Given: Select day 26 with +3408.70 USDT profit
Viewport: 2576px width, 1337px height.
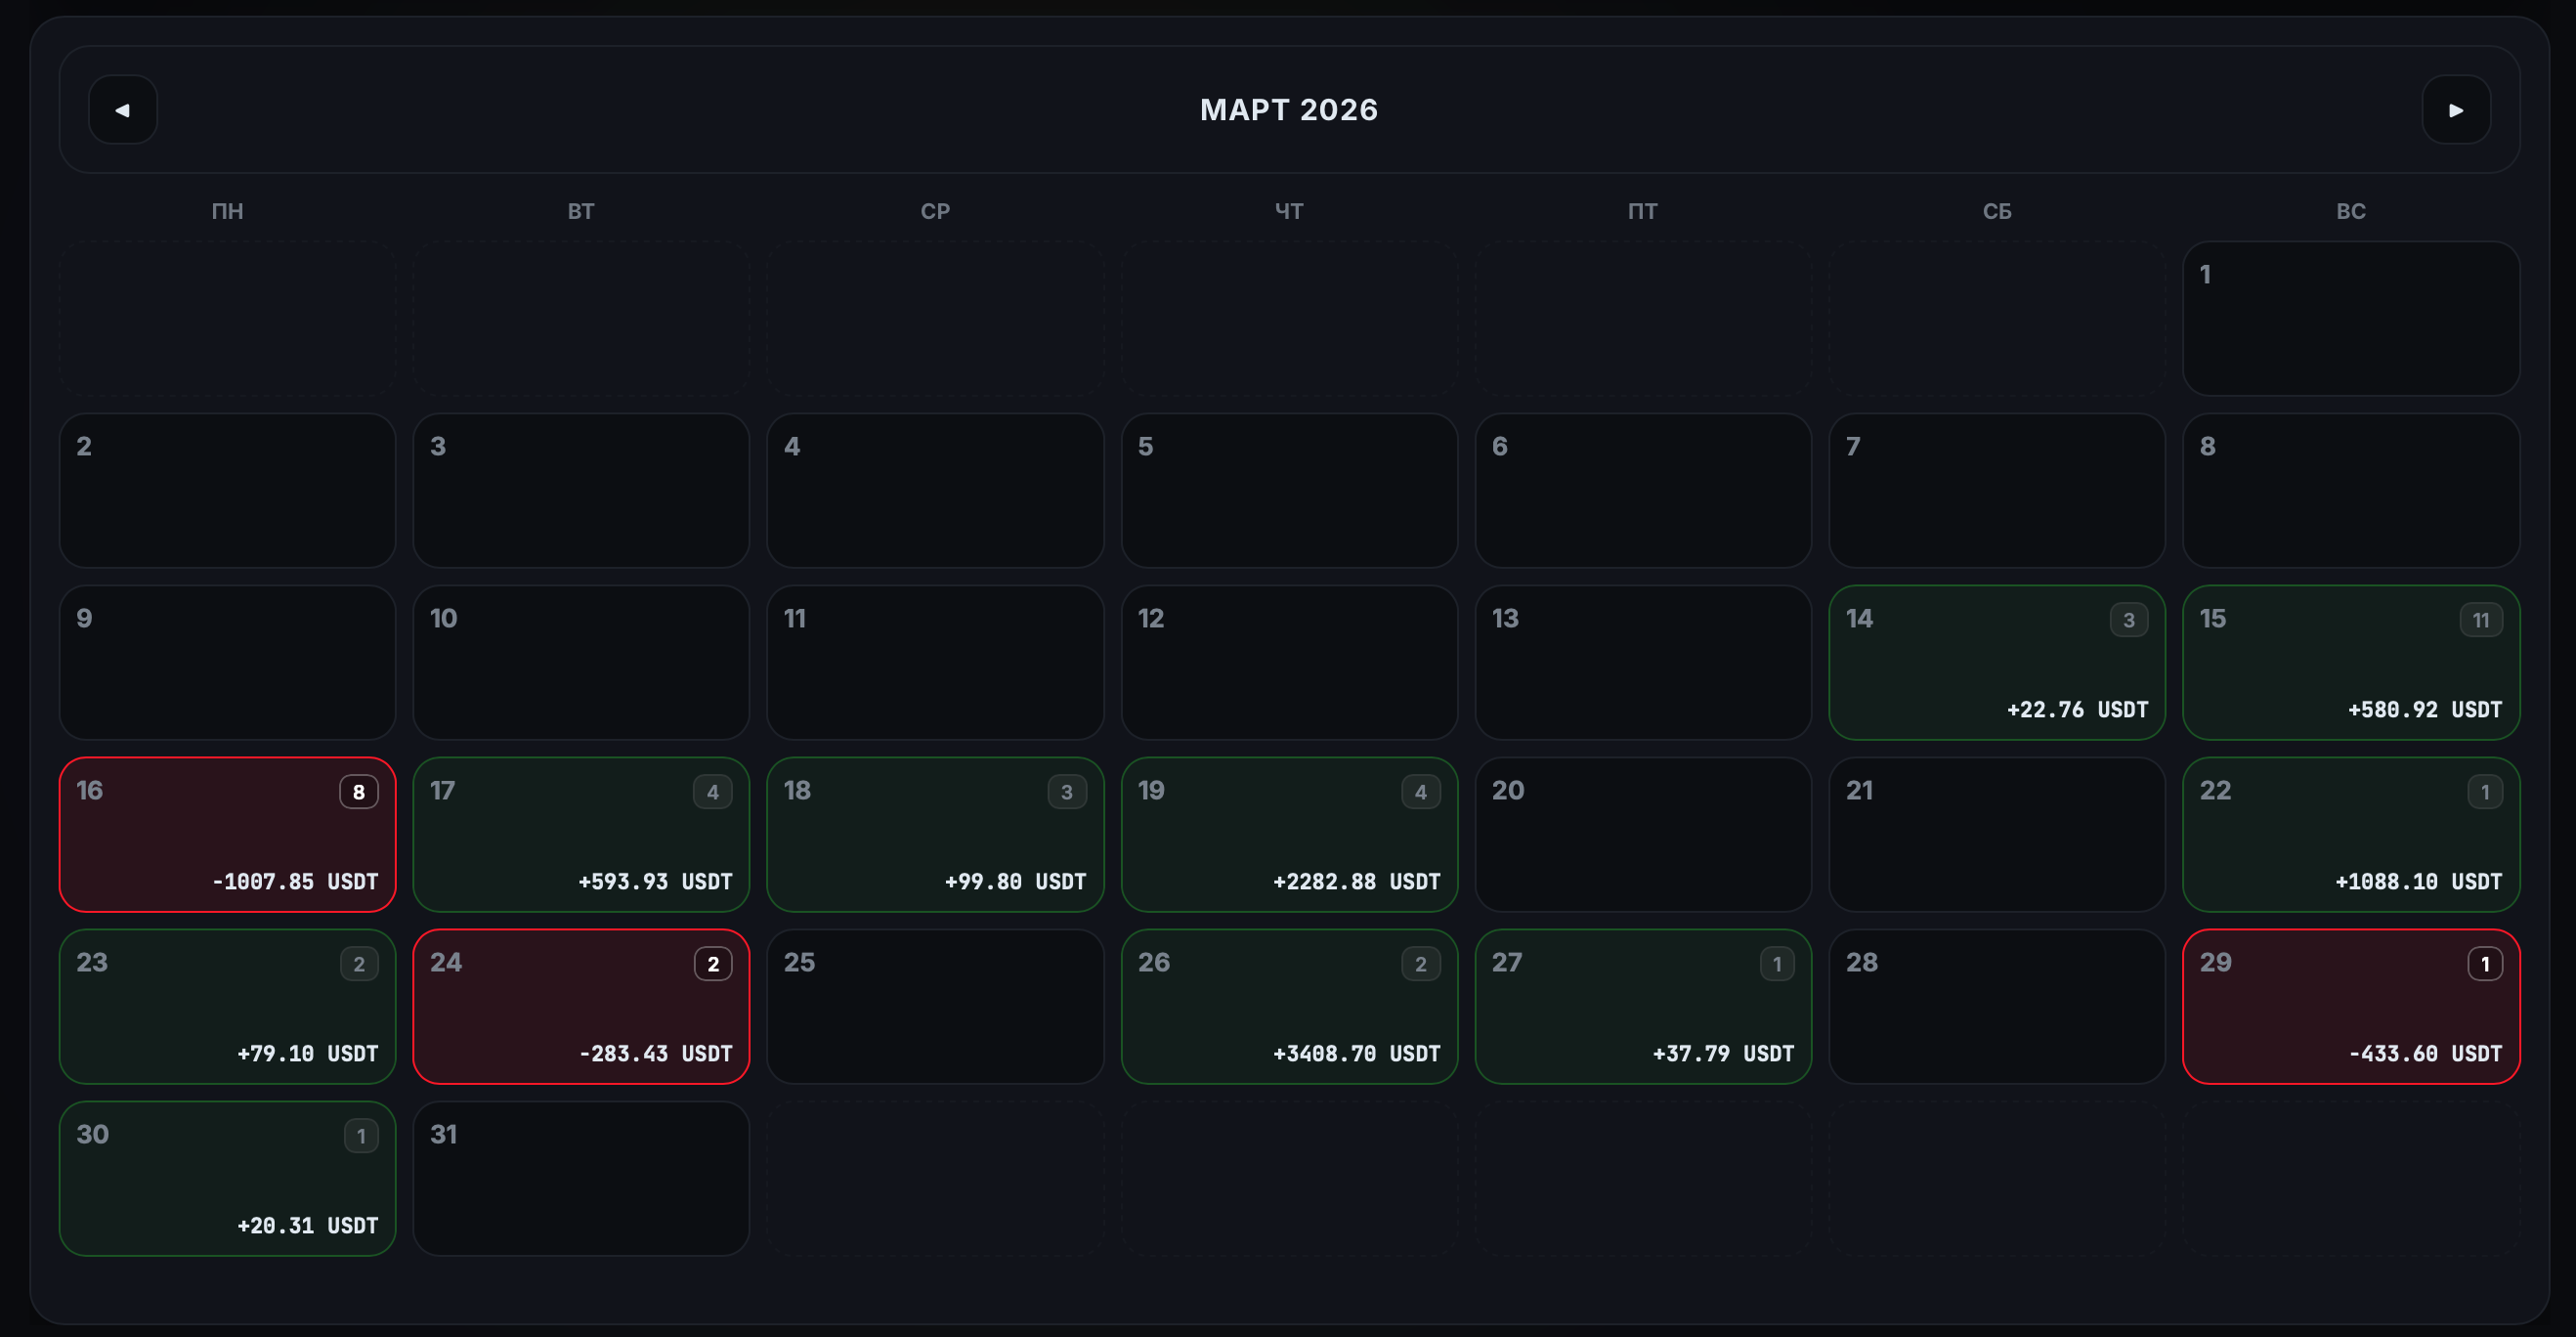Looking at the screenshot, I should 1288,1007.
